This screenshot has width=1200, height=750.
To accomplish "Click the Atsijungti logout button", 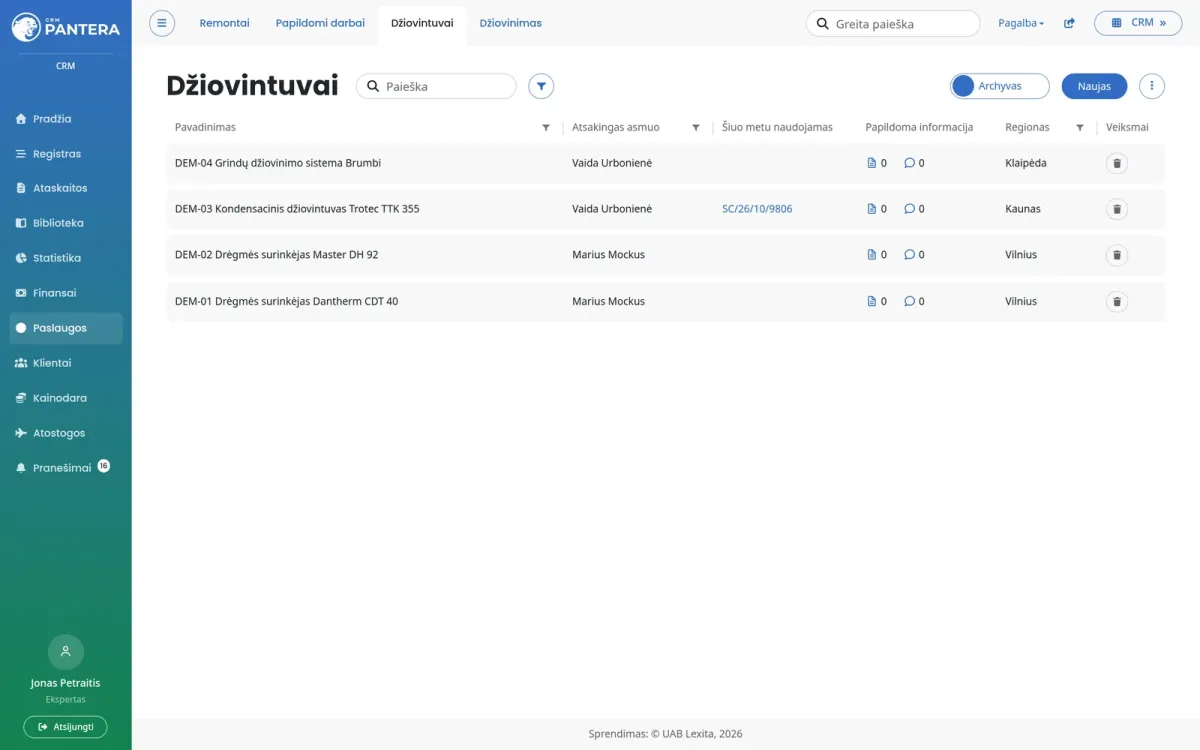I will click(65, 727).
